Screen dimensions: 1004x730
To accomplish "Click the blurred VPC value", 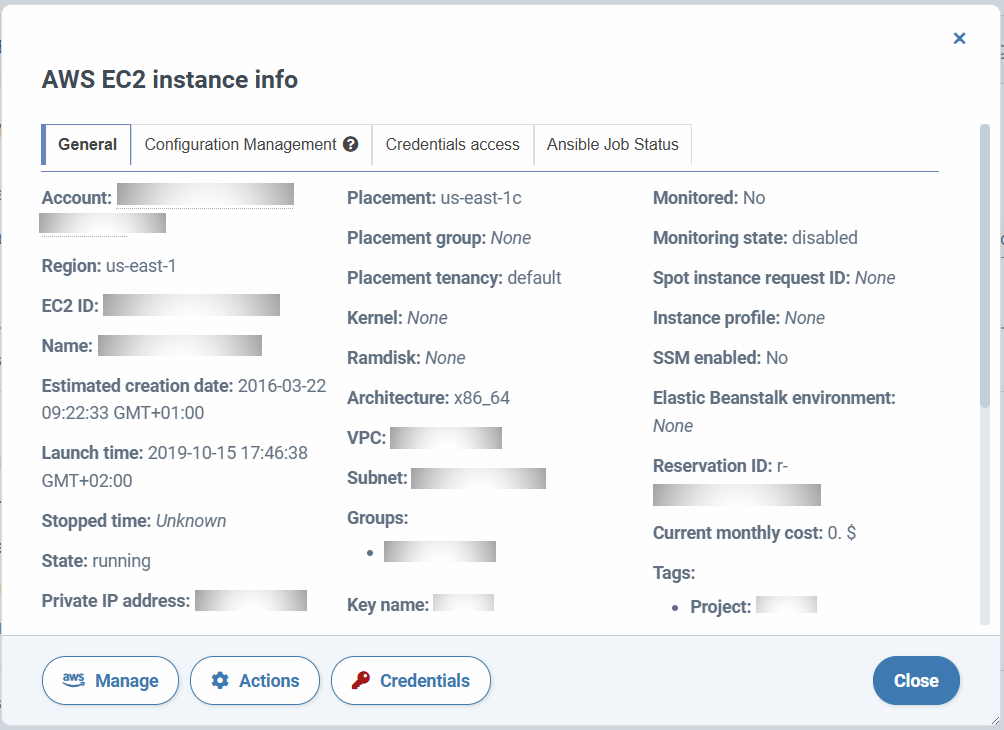I will (x=446, y=438).
